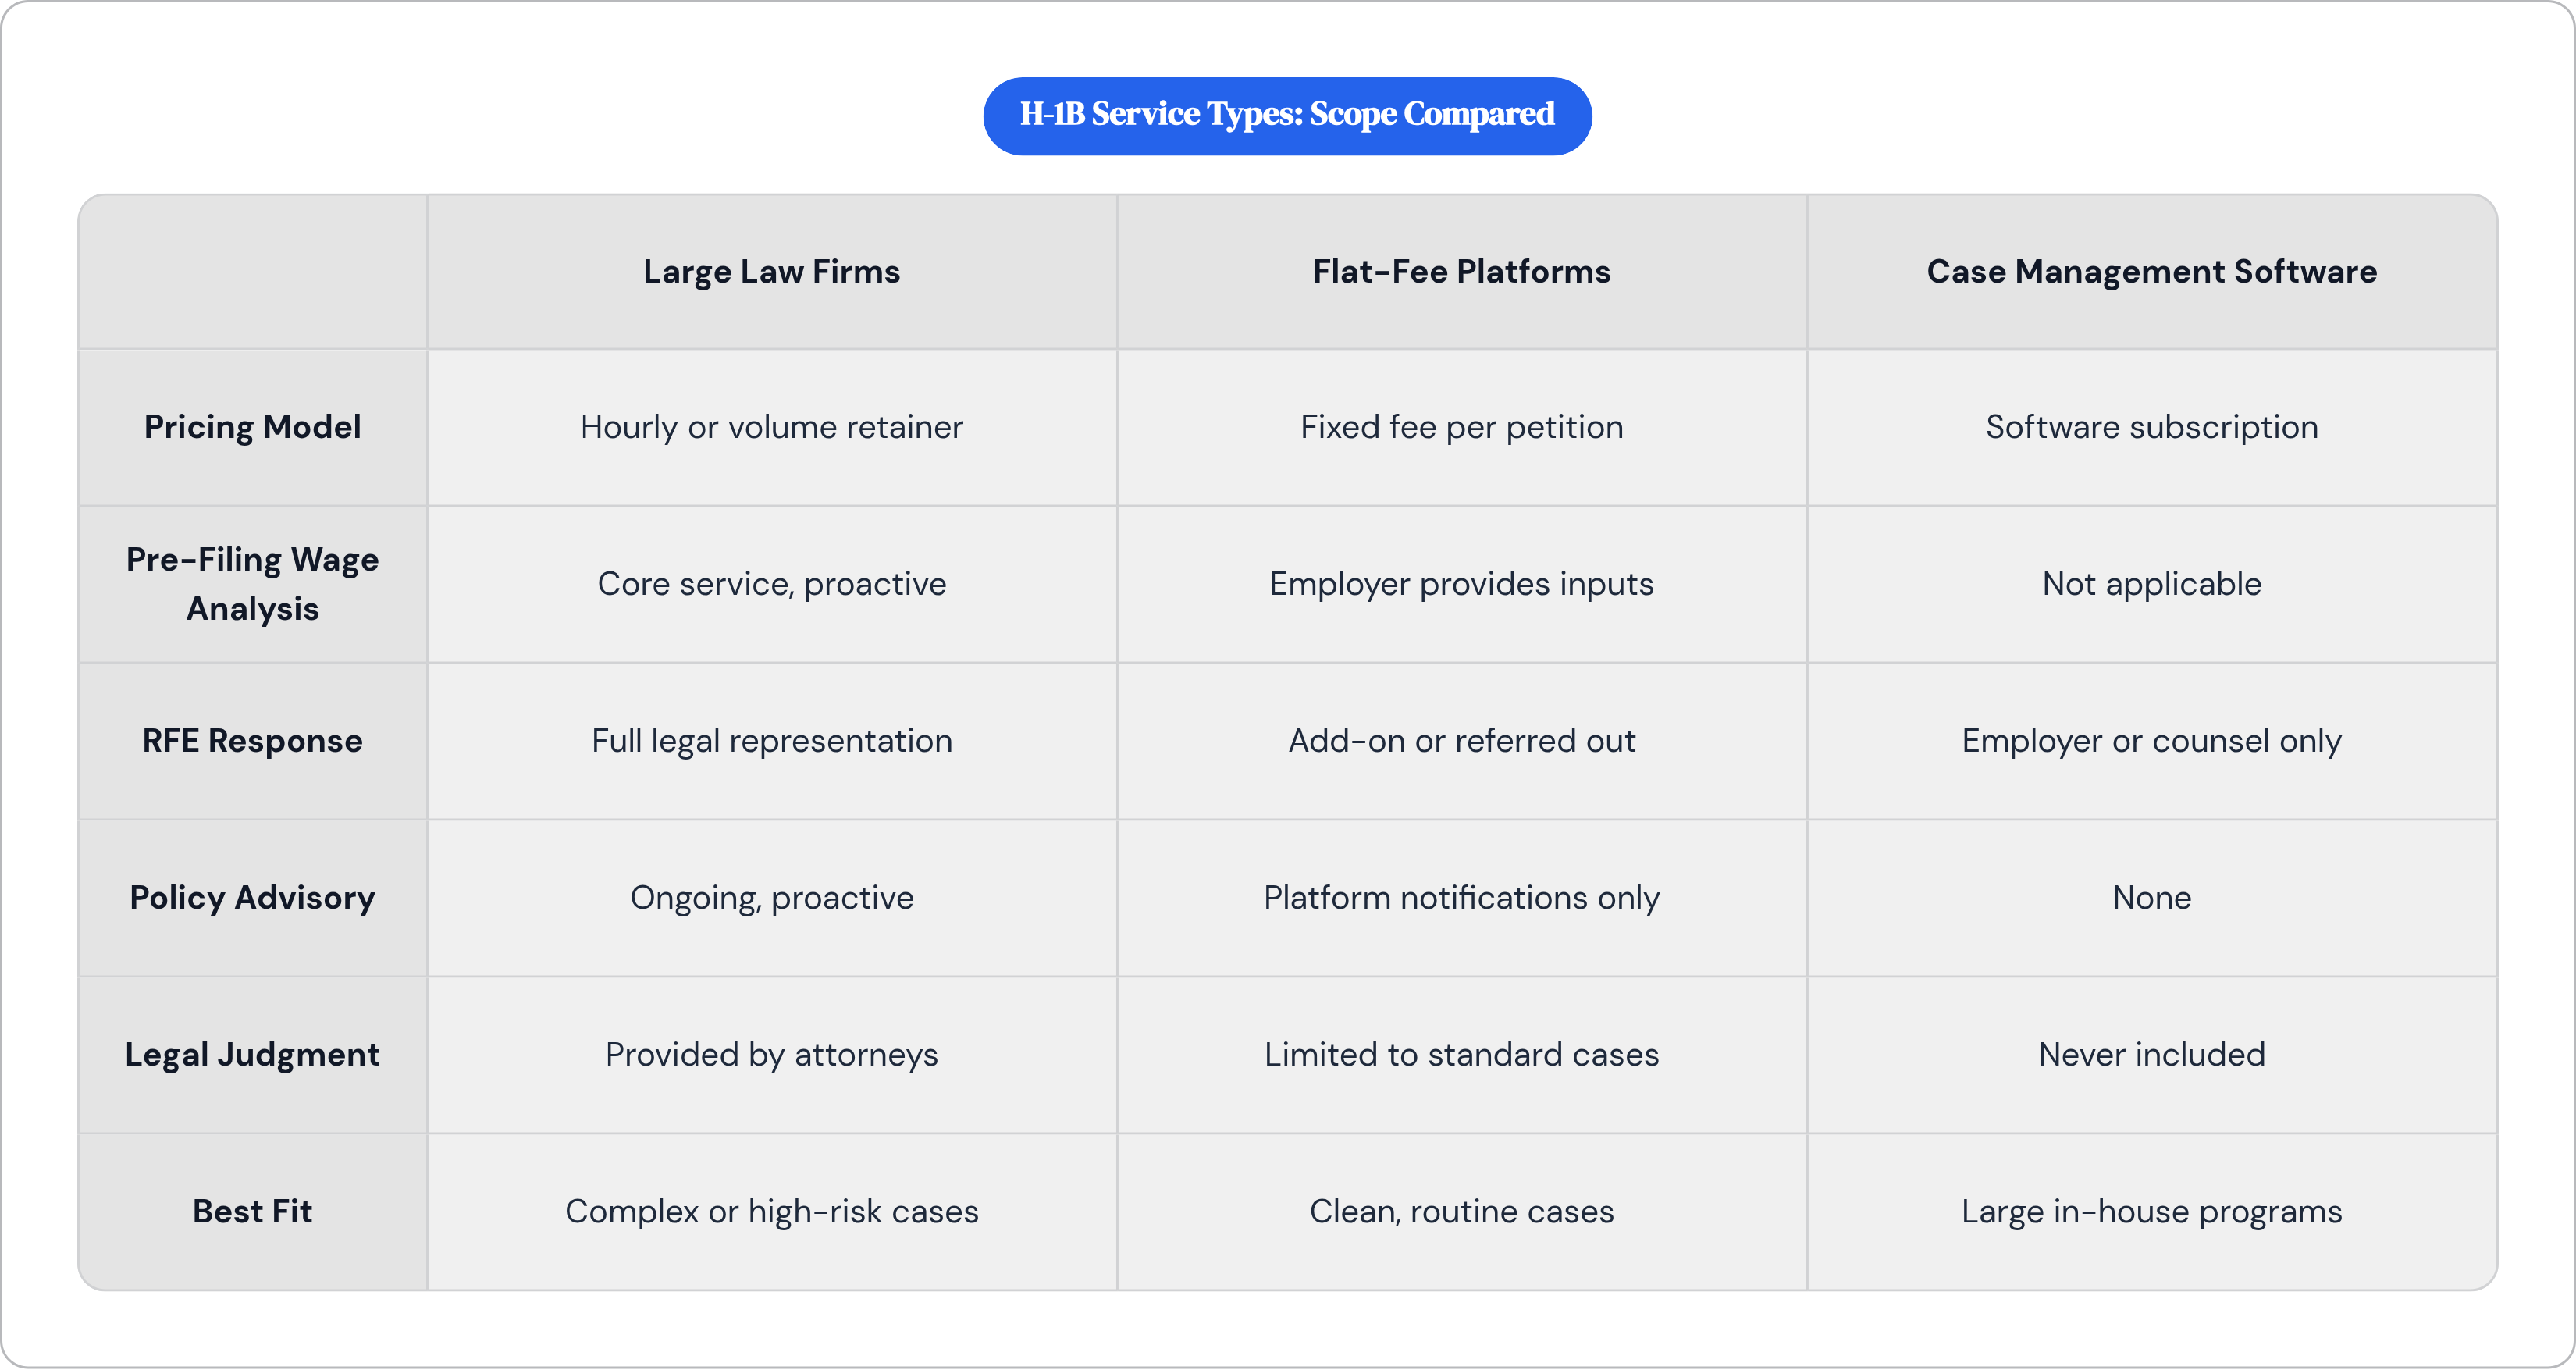The width and height of the screenshot is (2576, 1370).
Task: Click the H-1B Service Types title badge
Action: click(x=1287, y=116)
